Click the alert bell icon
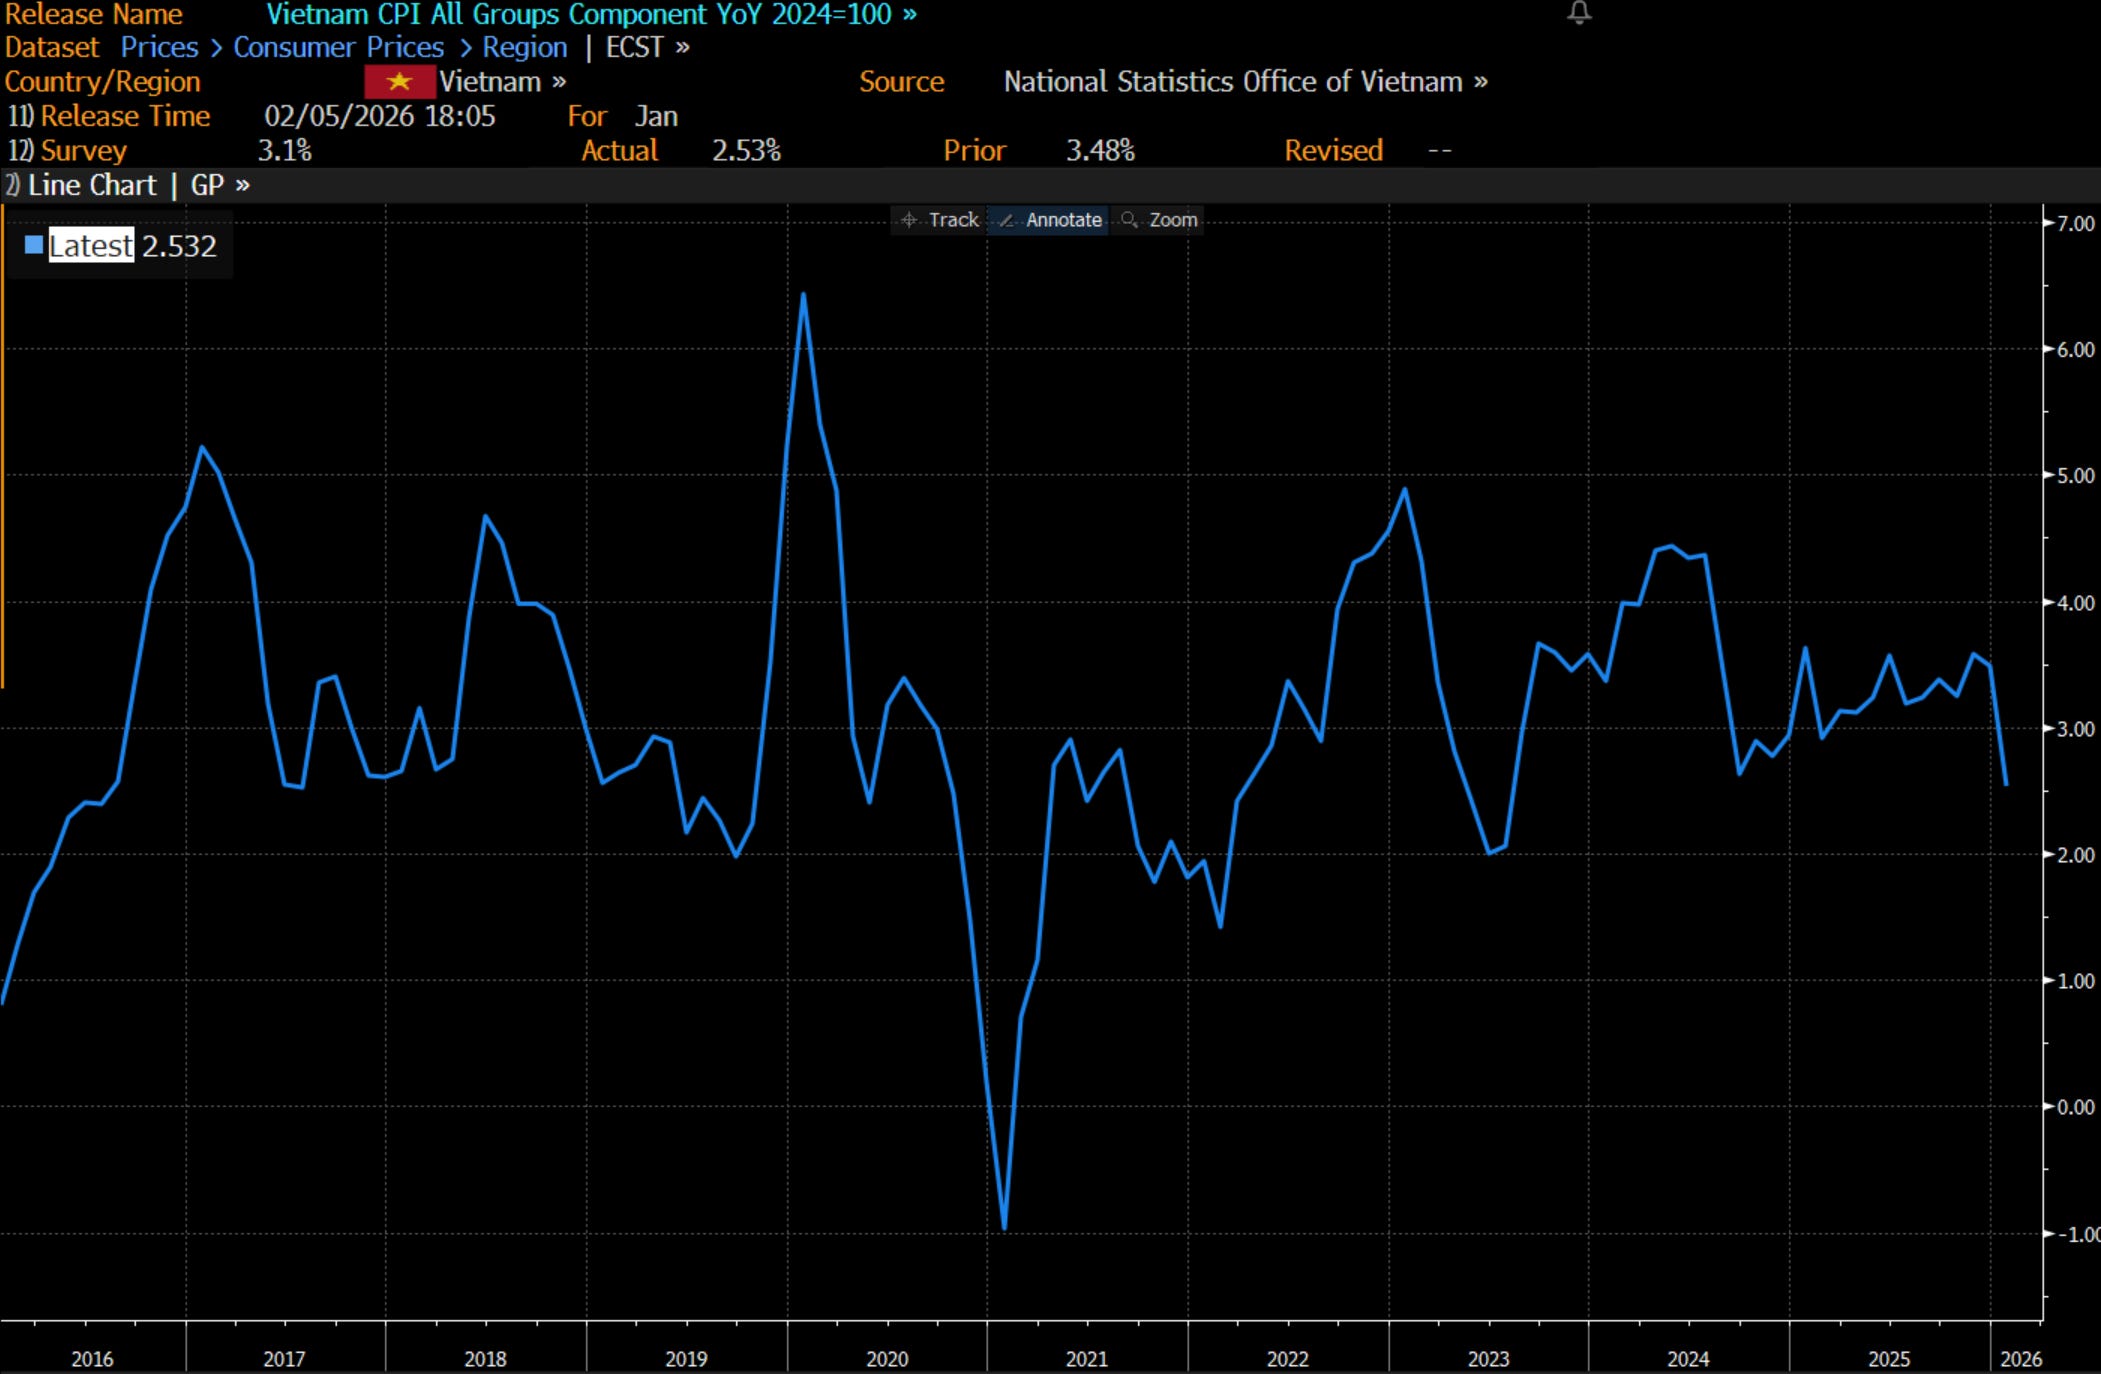 click(1579, 13)
